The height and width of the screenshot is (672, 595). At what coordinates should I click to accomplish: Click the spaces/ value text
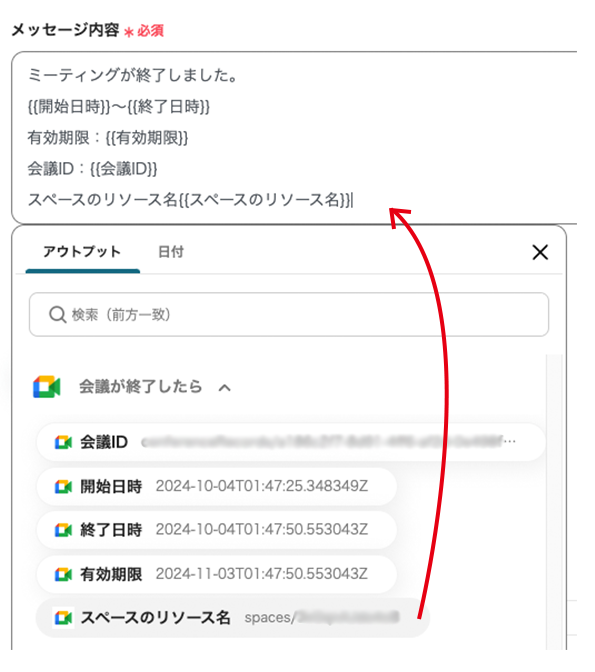click(x=322, y=618)
